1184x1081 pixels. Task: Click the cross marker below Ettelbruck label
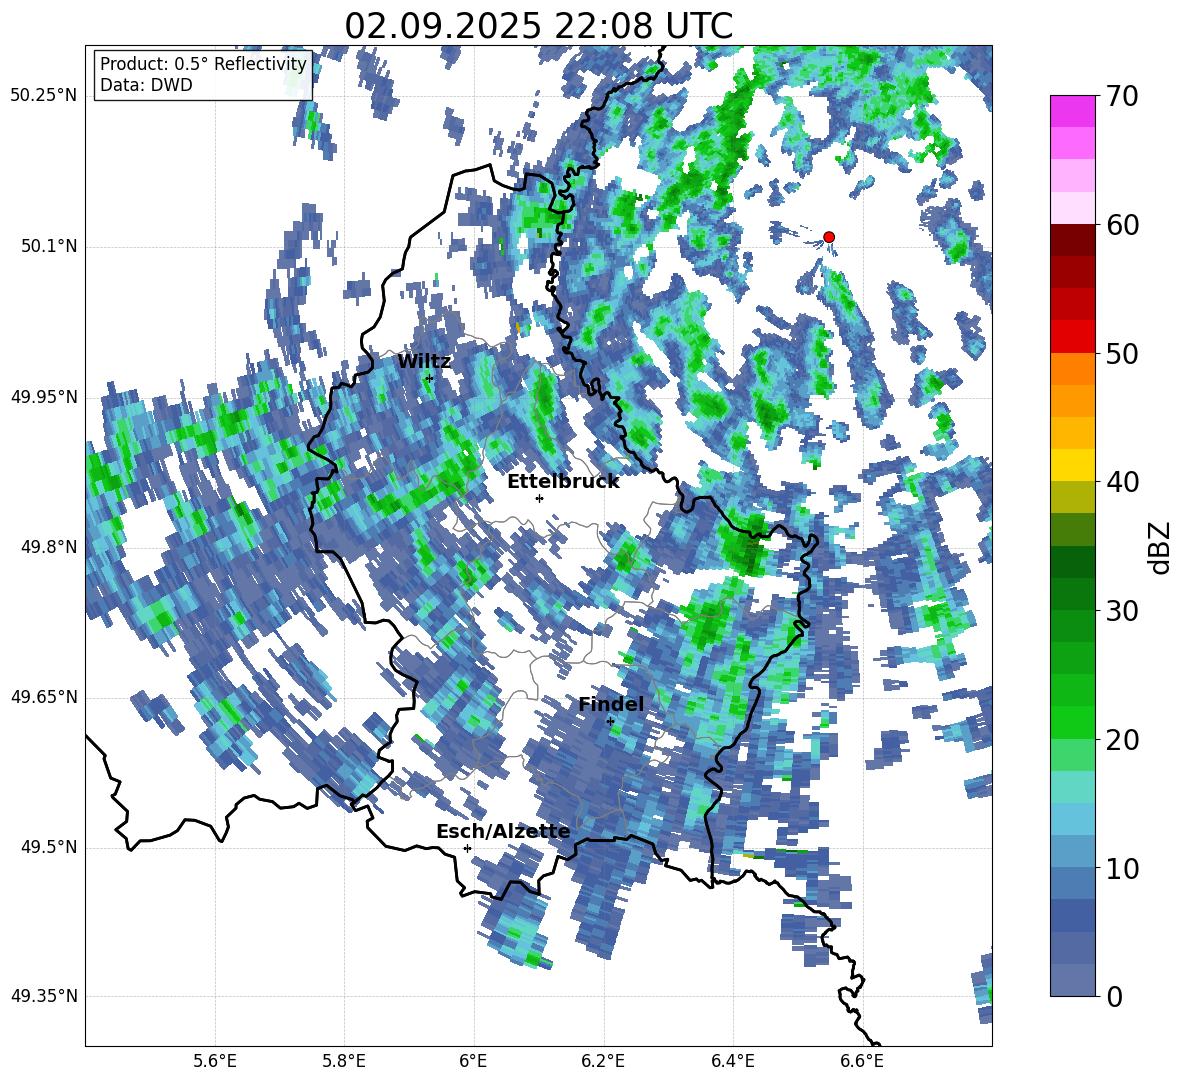[539, 498]
